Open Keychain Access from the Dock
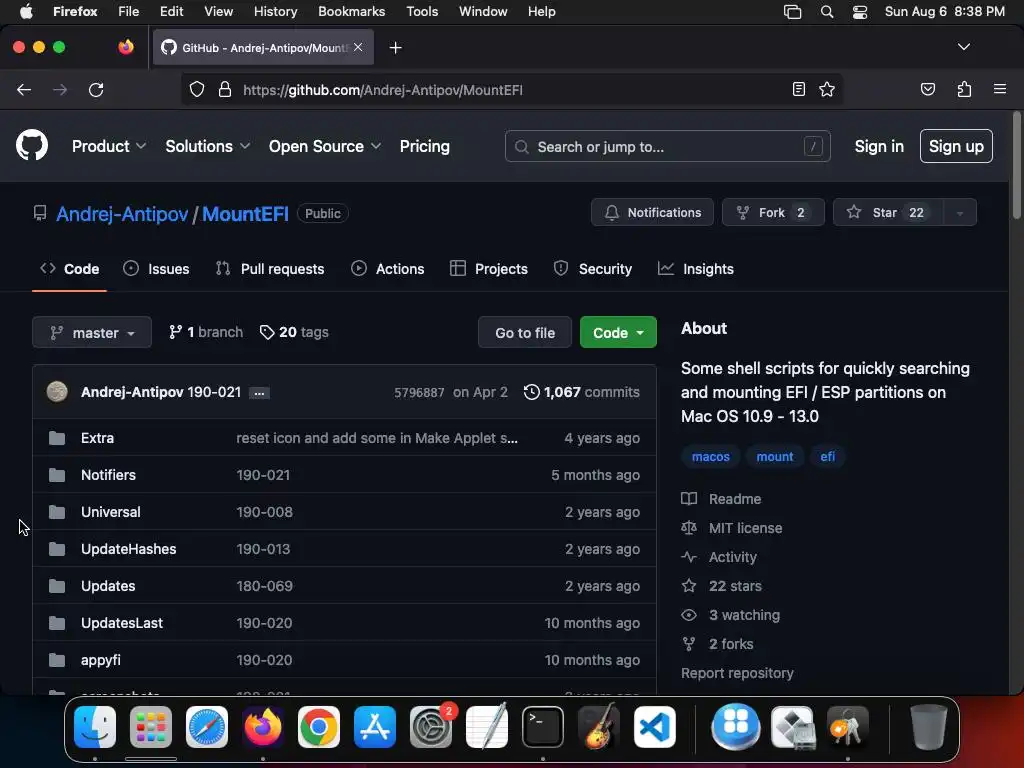 (847, 727)
